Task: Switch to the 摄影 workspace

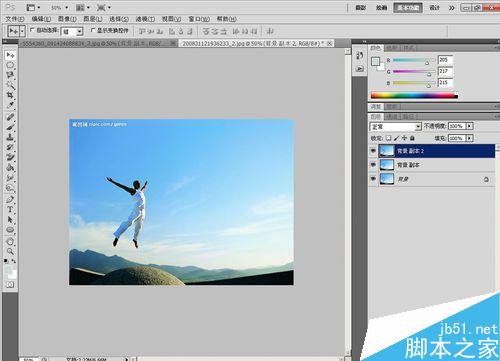Action: point(361,7)
